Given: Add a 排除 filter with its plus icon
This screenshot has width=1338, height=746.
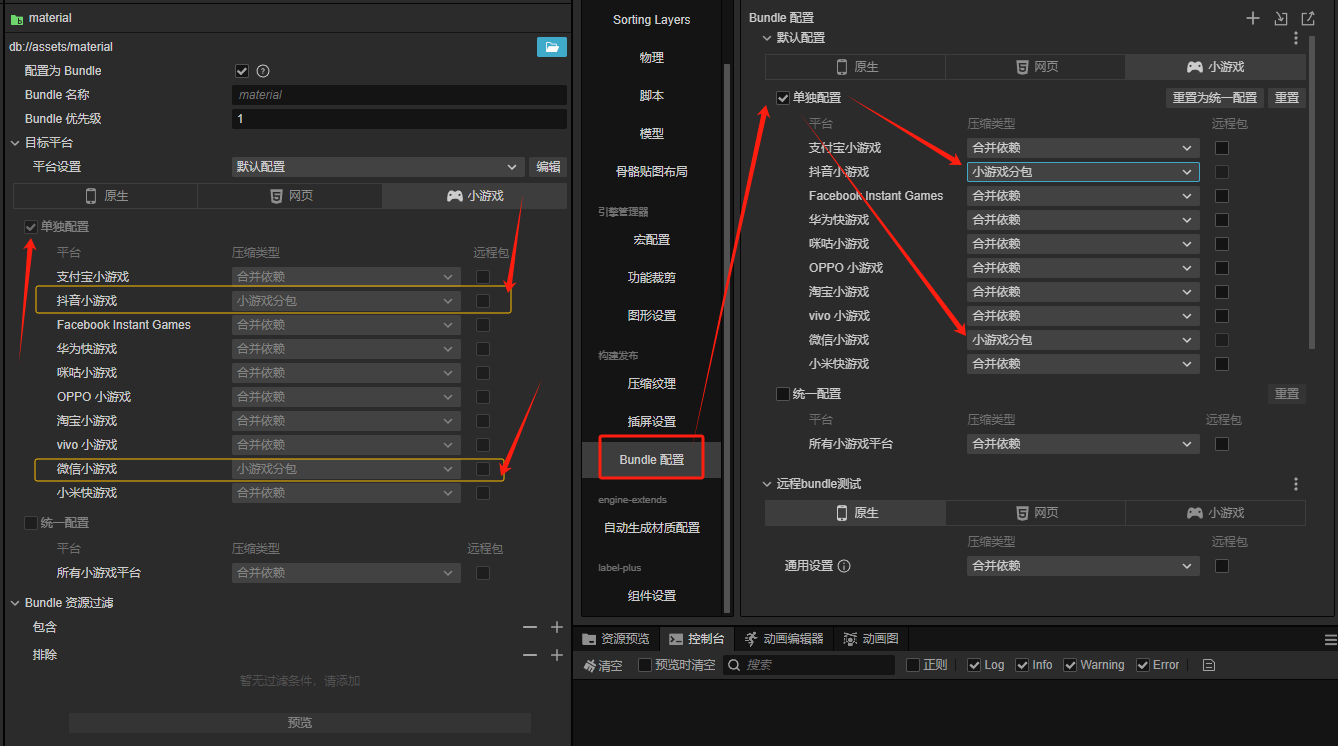Looking at the screenshot, I should click(x=557, y=655).
